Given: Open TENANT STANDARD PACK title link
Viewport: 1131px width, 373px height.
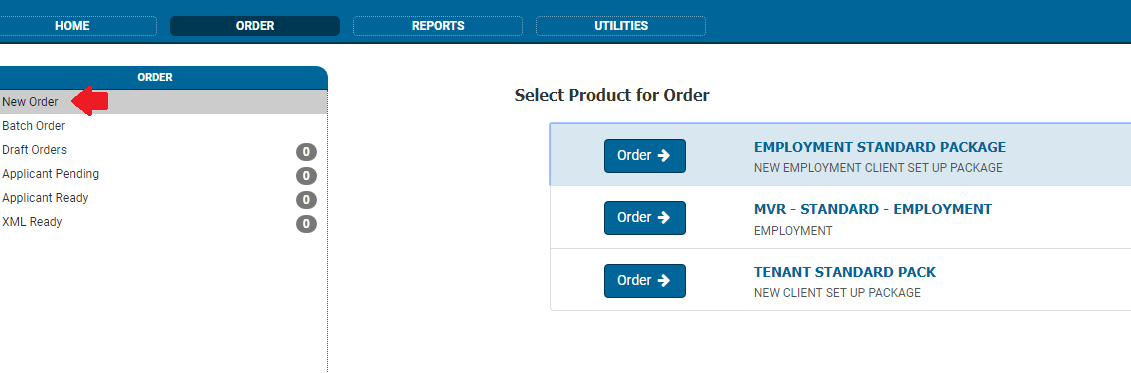Looking at the screenshot, I should (x=845, y=272).
